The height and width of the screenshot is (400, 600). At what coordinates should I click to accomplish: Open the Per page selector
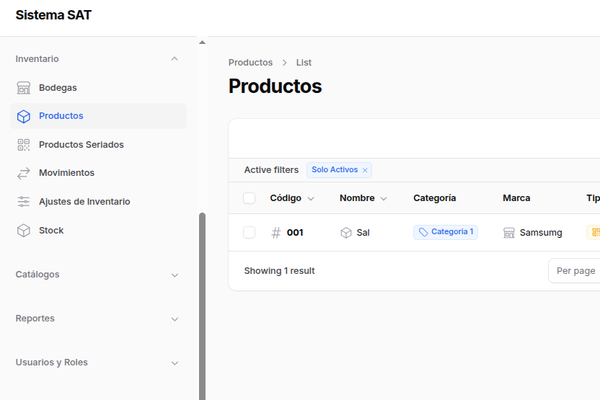(575, 271)
